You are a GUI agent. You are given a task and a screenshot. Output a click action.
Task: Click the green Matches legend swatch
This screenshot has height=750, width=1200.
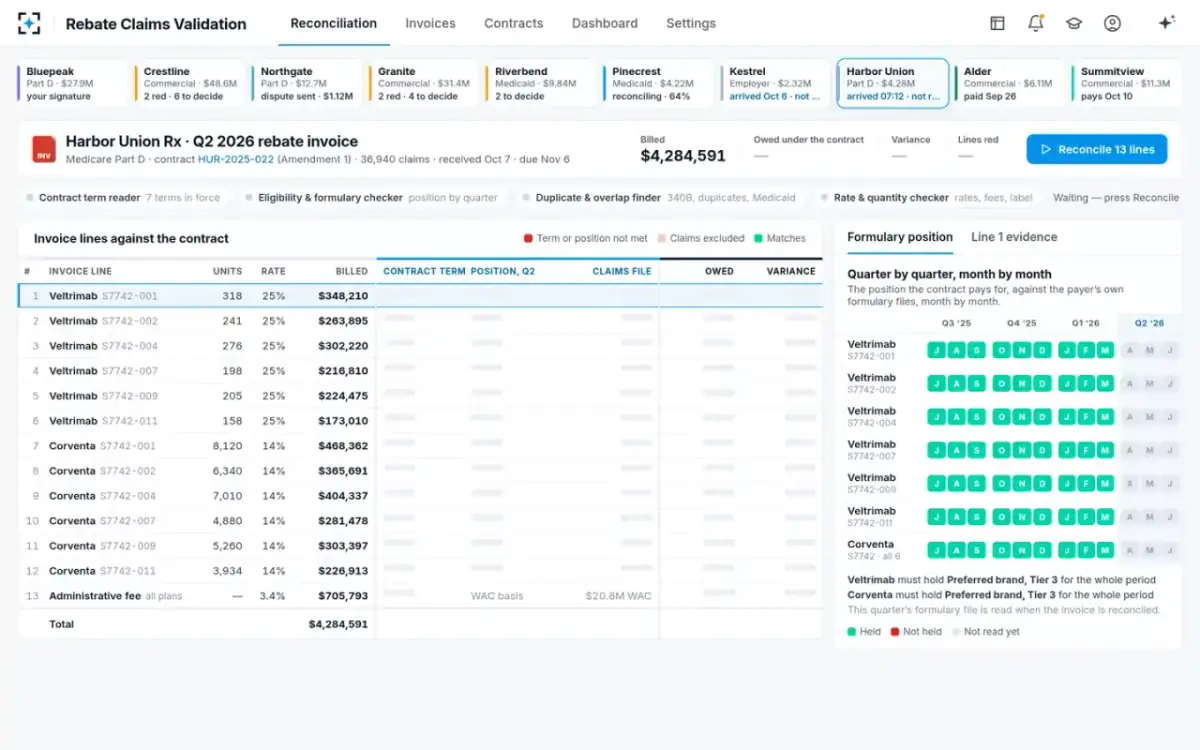tap(758, 239)
